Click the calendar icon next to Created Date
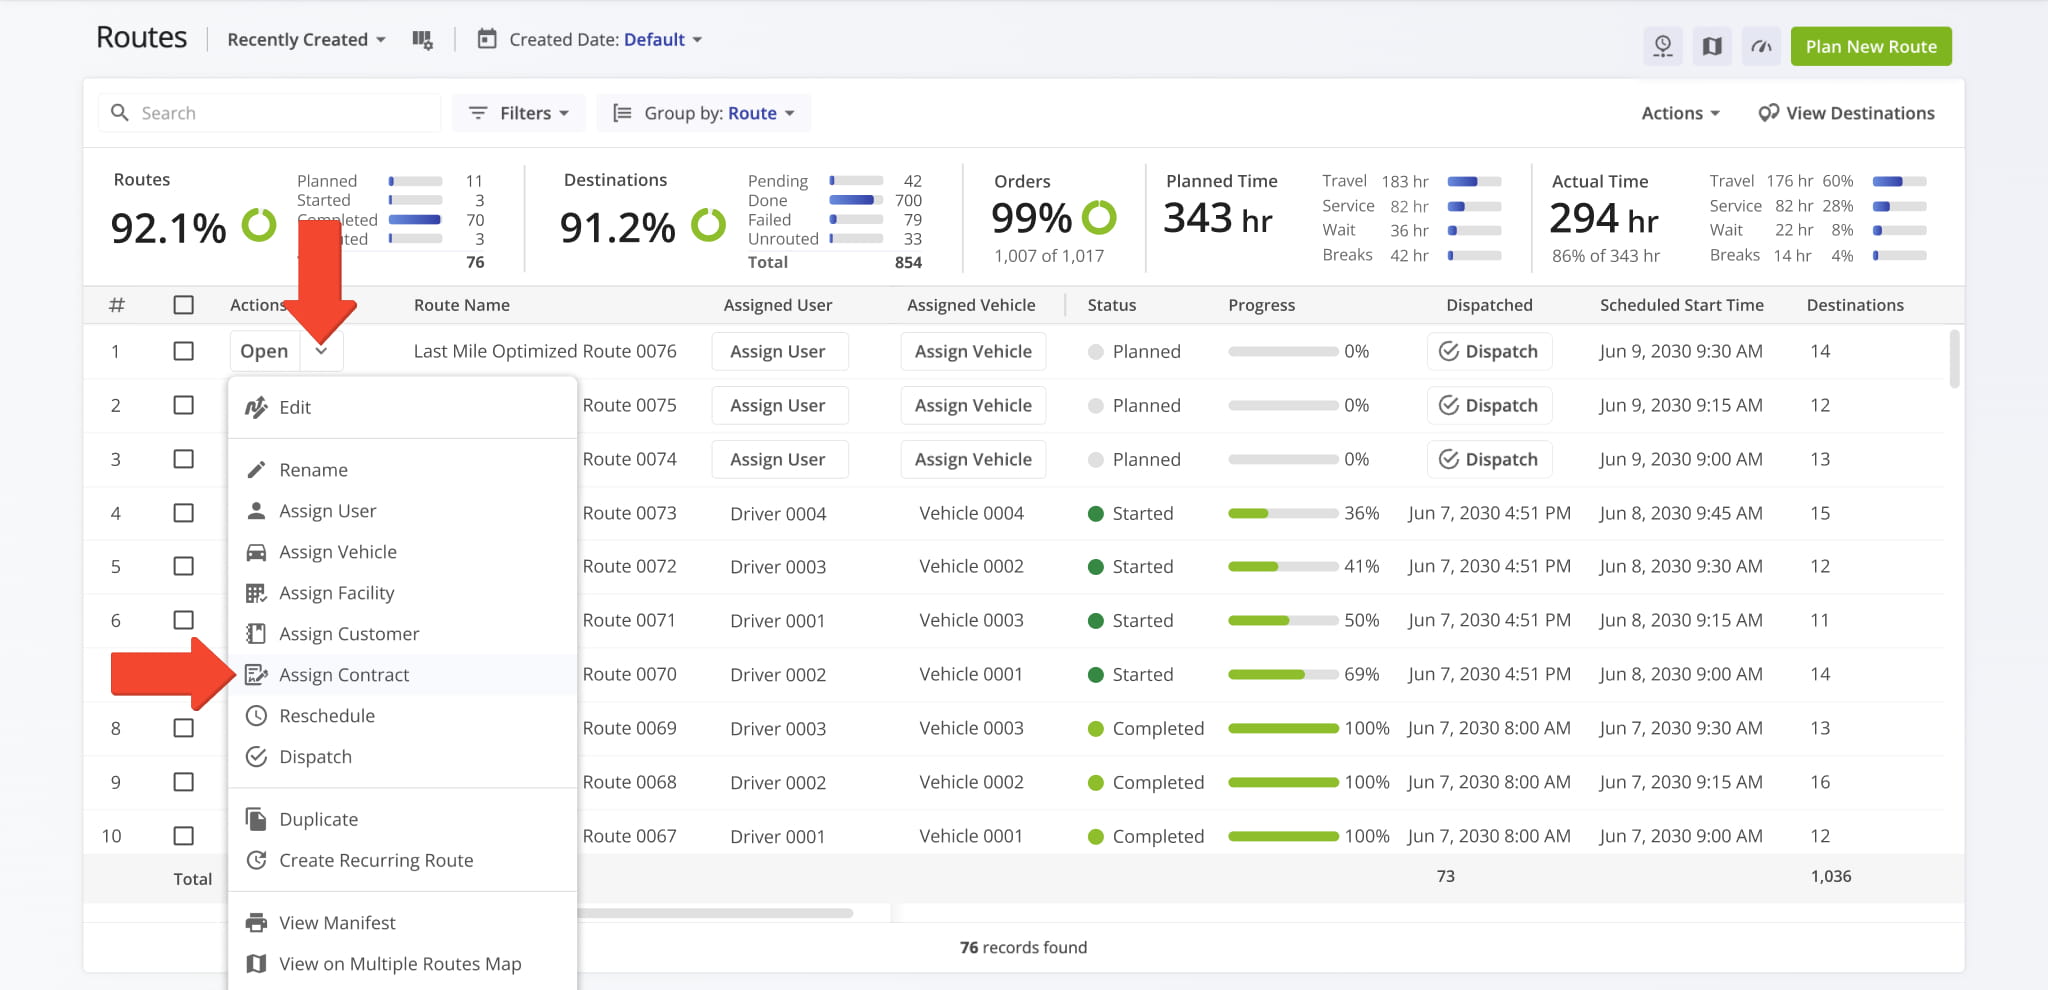2048x990 pixels. click(487, 40)
